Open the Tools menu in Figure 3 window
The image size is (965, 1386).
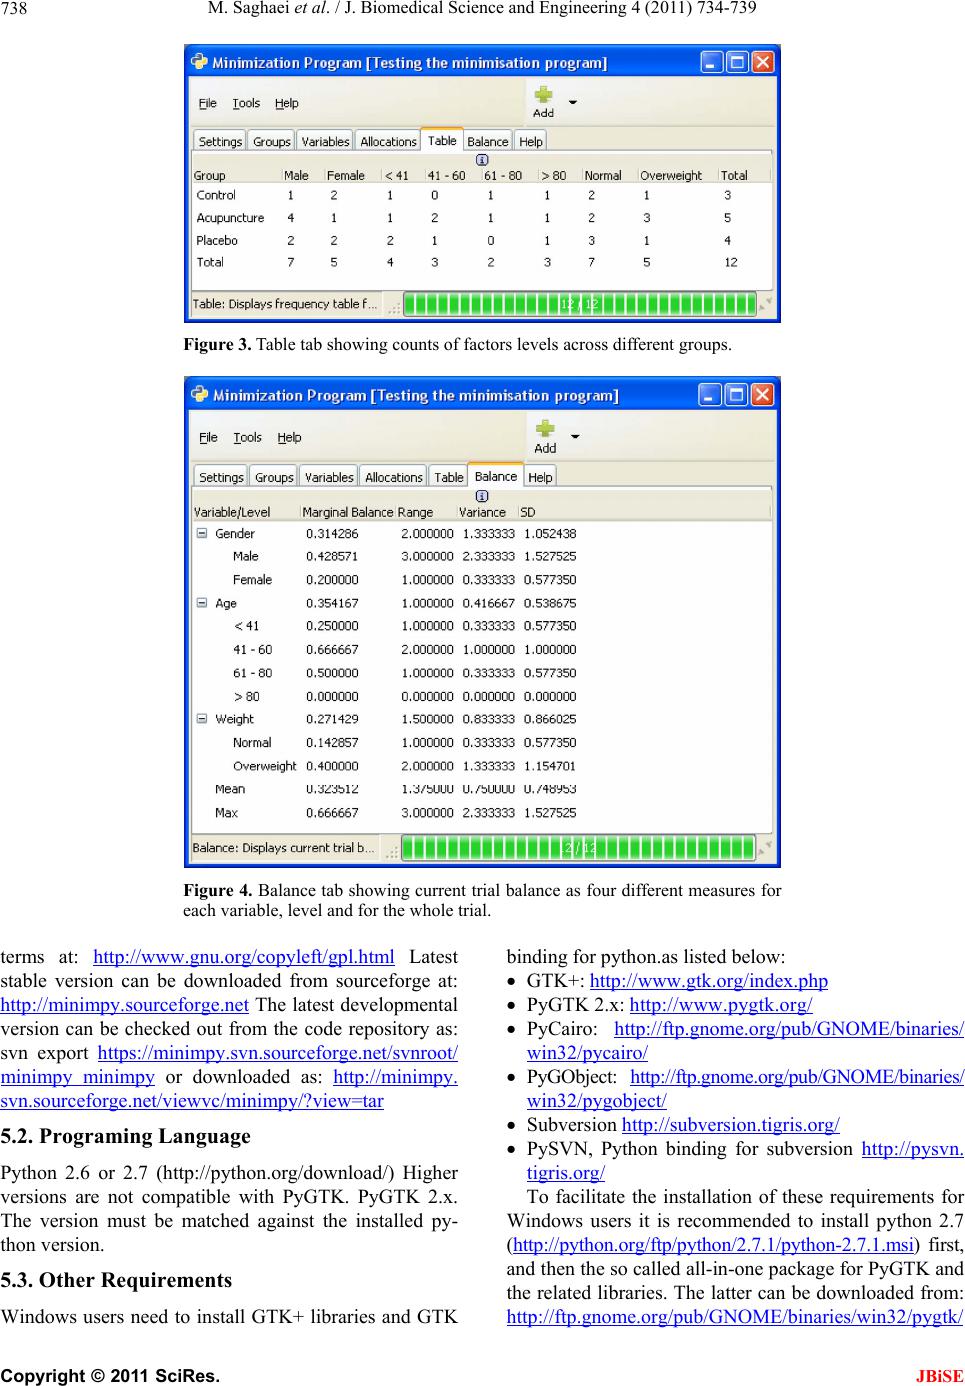click(x=246, y=103)
